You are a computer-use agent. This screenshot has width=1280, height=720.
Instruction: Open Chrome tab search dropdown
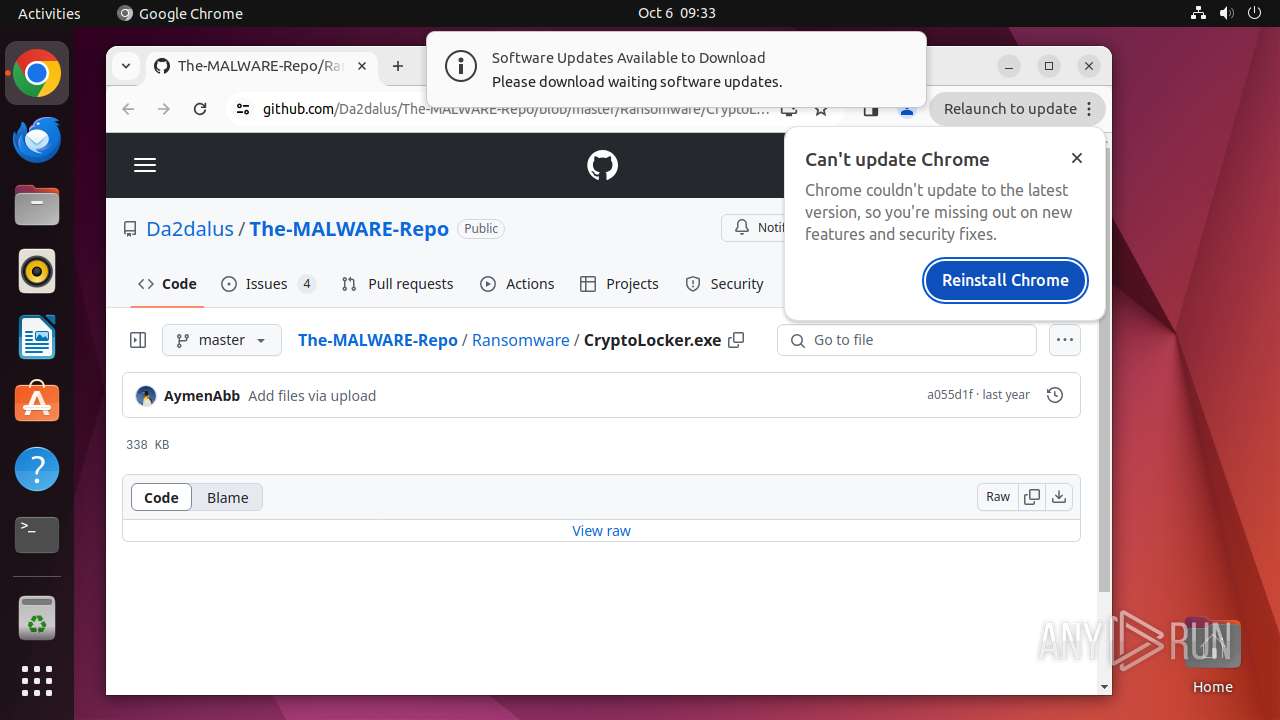point(126,66)
